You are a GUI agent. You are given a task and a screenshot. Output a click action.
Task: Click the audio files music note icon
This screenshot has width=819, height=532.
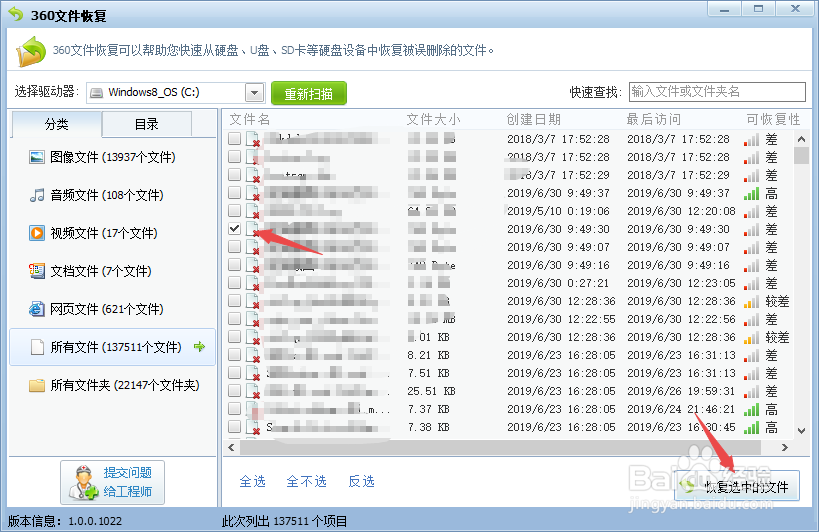37,195
